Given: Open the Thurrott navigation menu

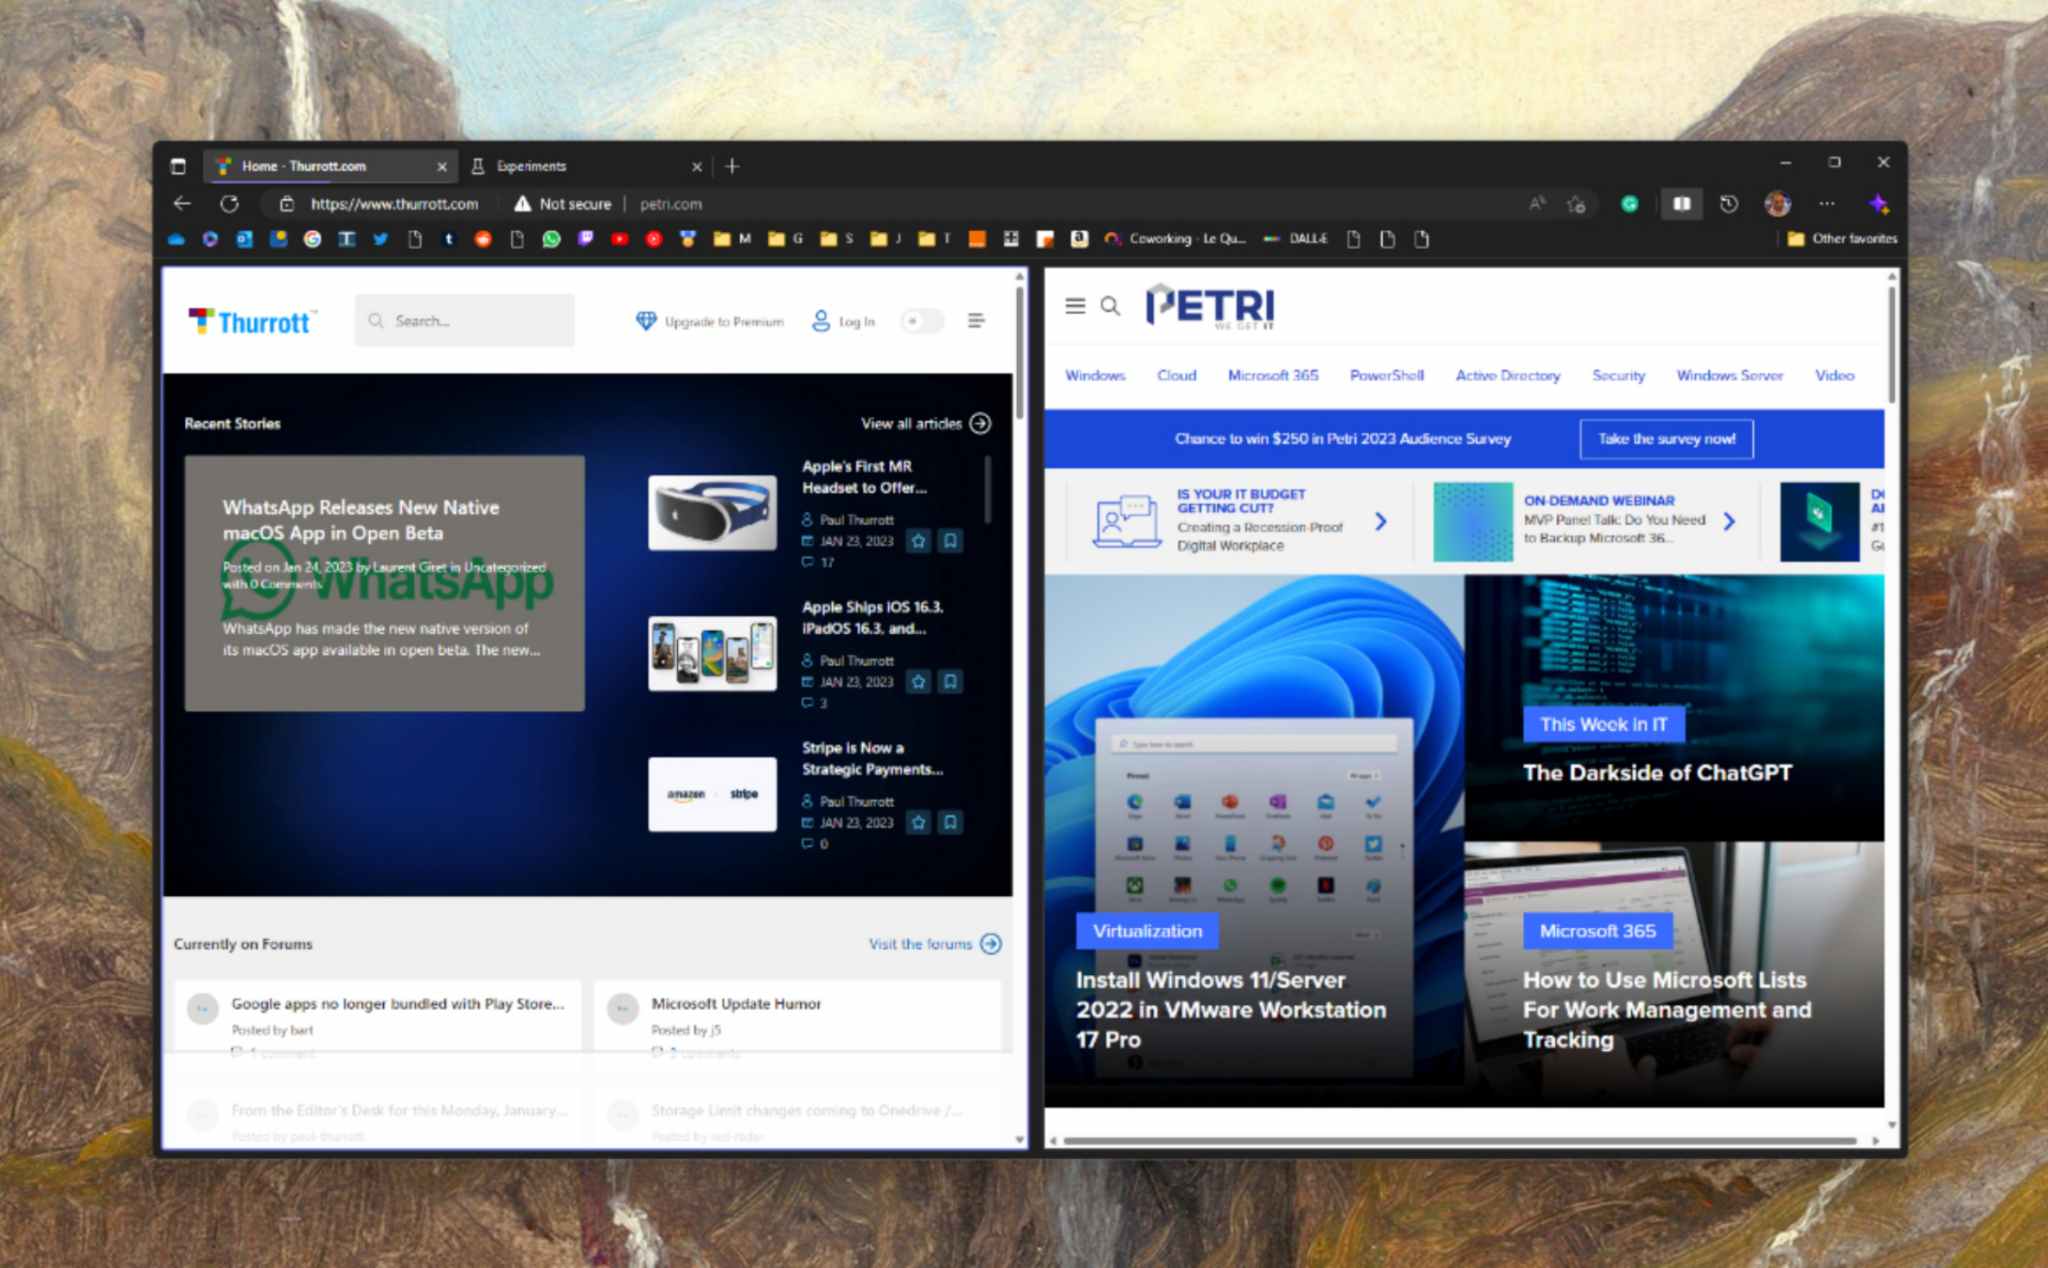Looking at the screenshot, I should click(976, 321).
